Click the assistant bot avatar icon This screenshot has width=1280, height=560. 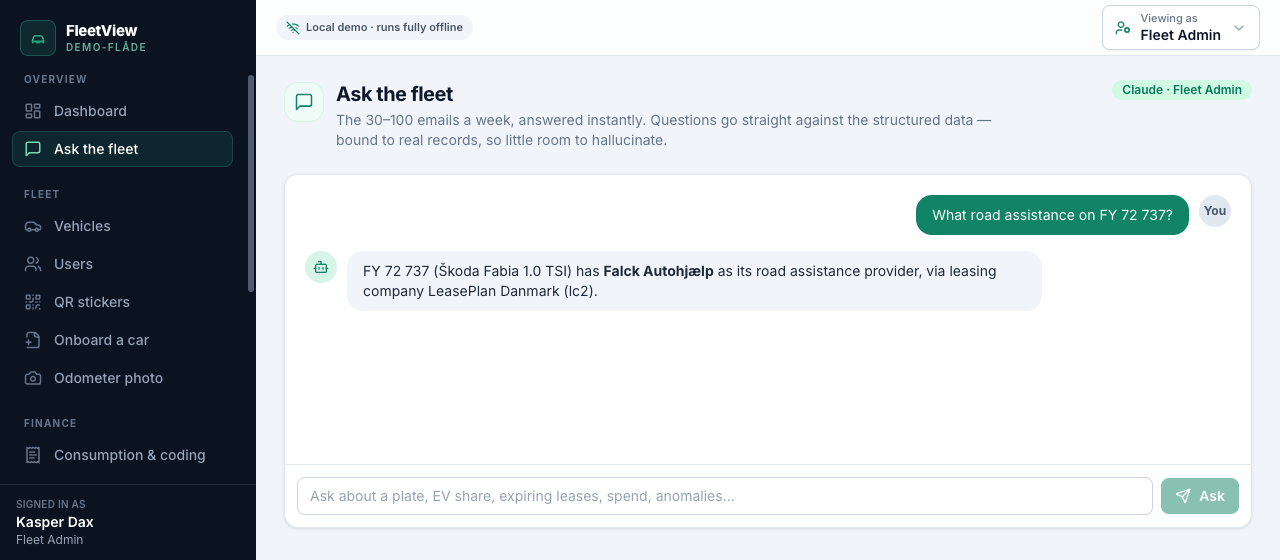click(x=321, y=267)
